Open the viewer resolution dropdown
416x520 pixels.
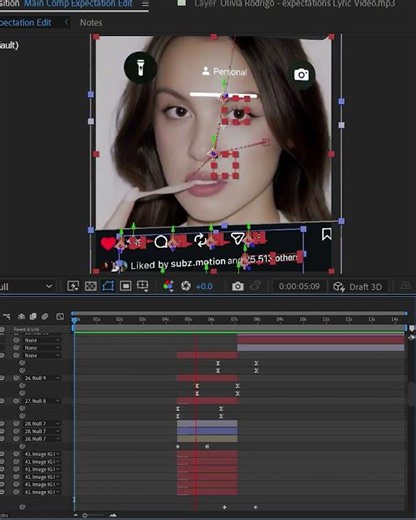[x=27, y=286]
